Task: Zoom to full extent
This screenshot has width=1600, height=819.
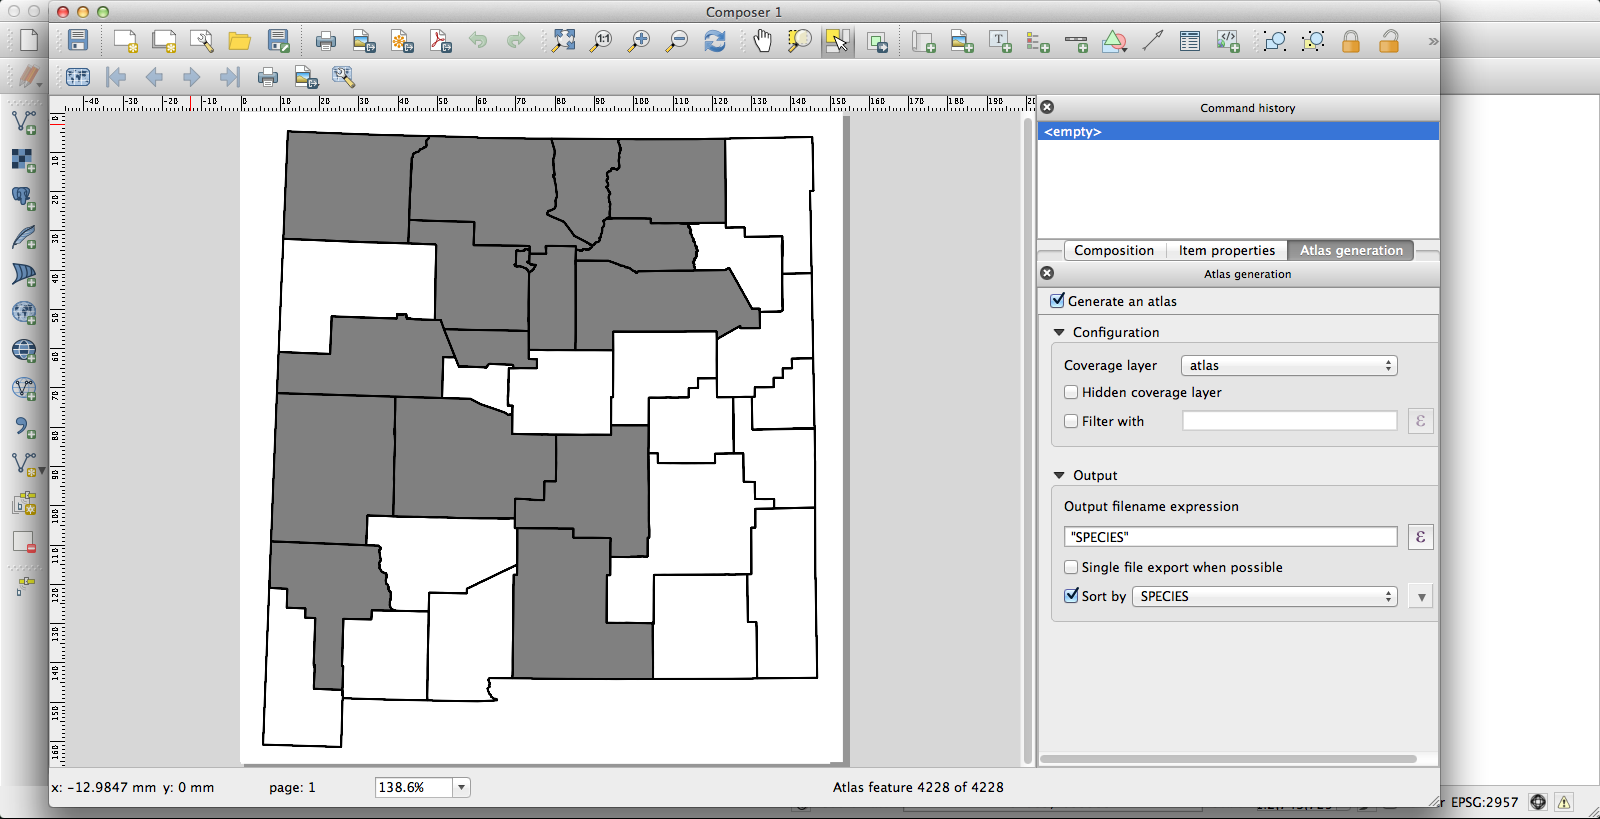Action: [564, 41]
